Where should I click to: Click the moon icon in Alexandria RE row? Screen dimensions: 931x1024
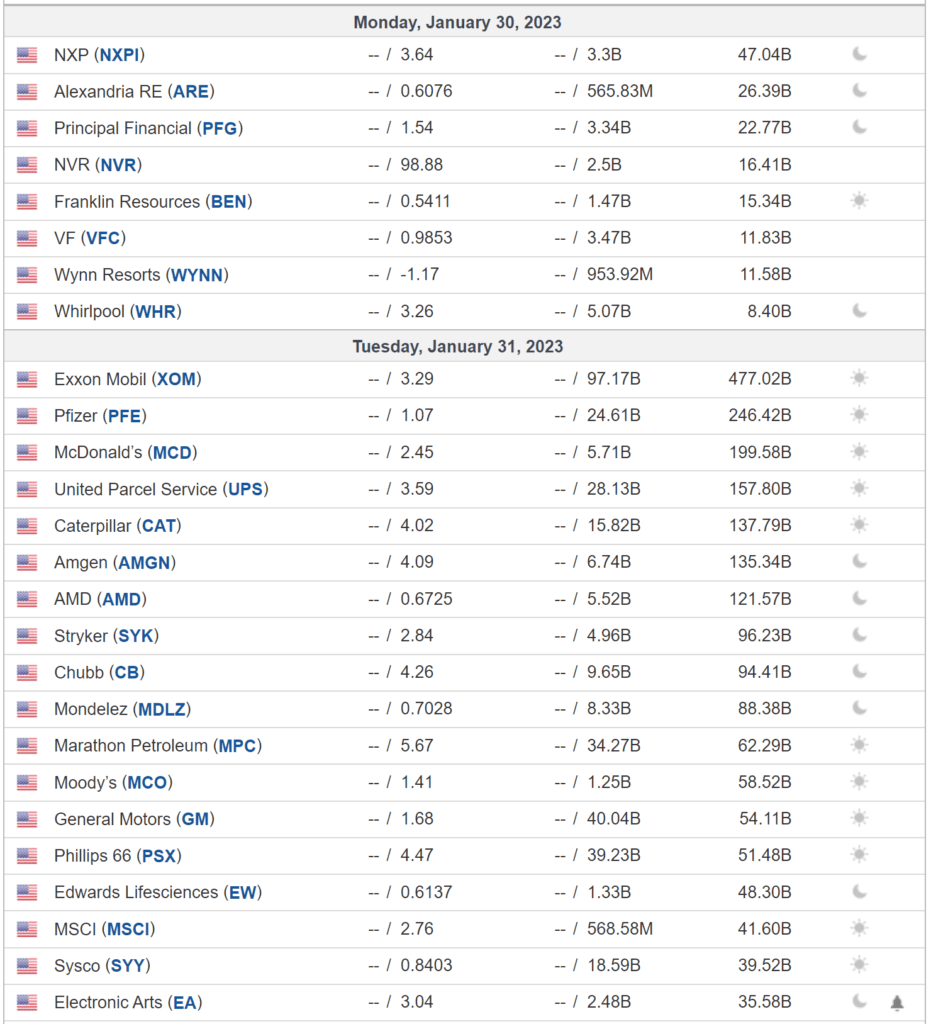click(860, 91)
